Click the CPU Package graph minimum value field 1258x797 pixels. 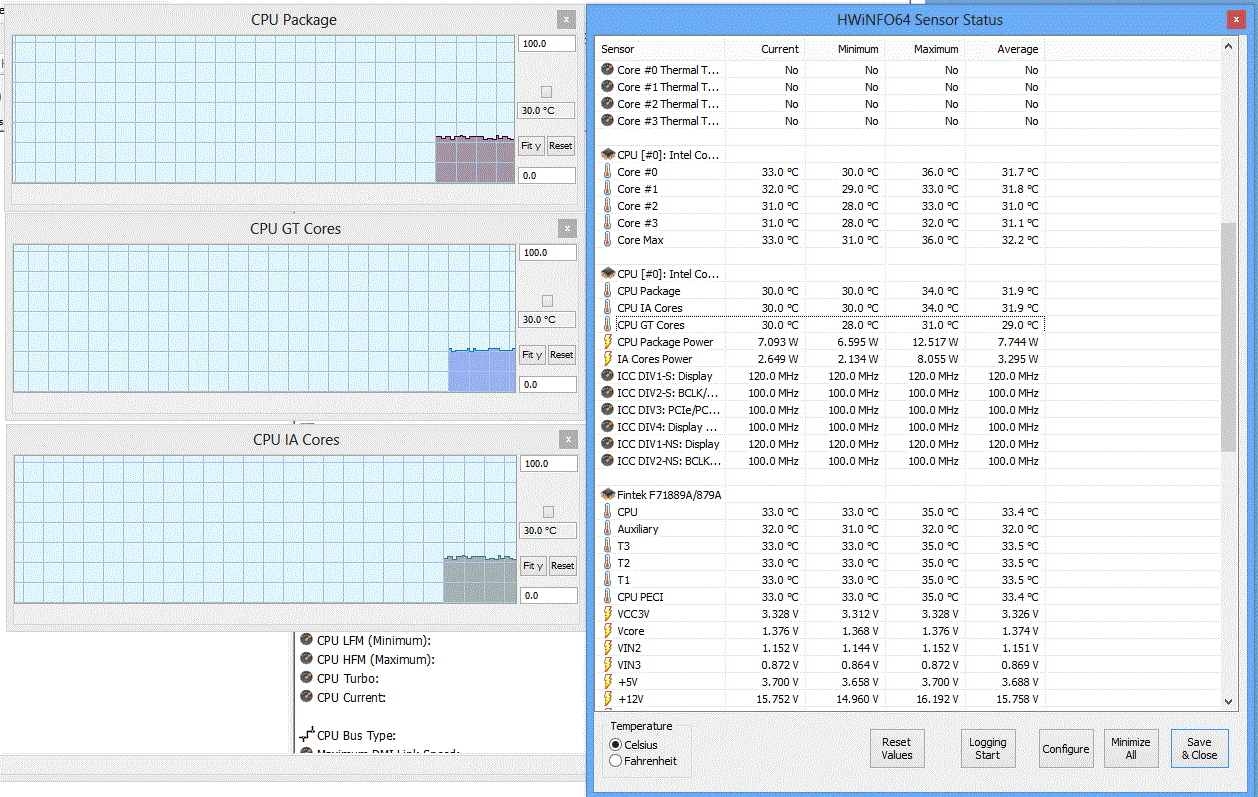[x=547, y=175]
